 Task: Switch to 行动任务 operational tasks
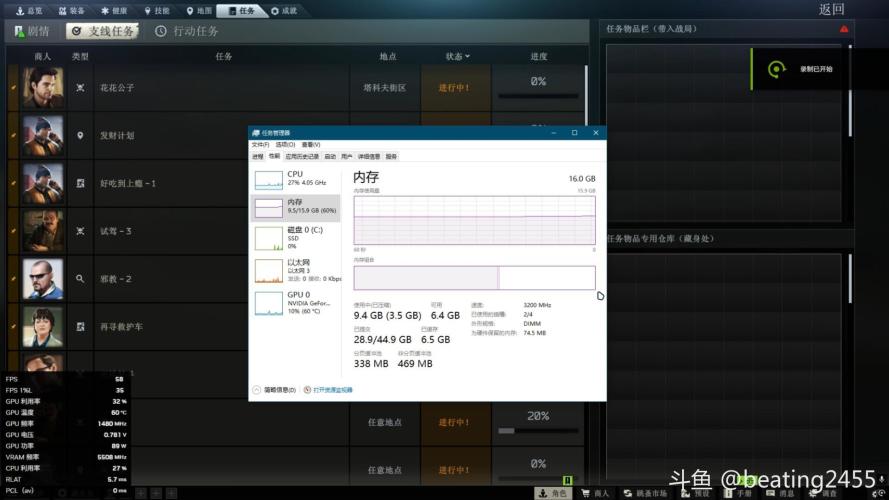point(187,31)
